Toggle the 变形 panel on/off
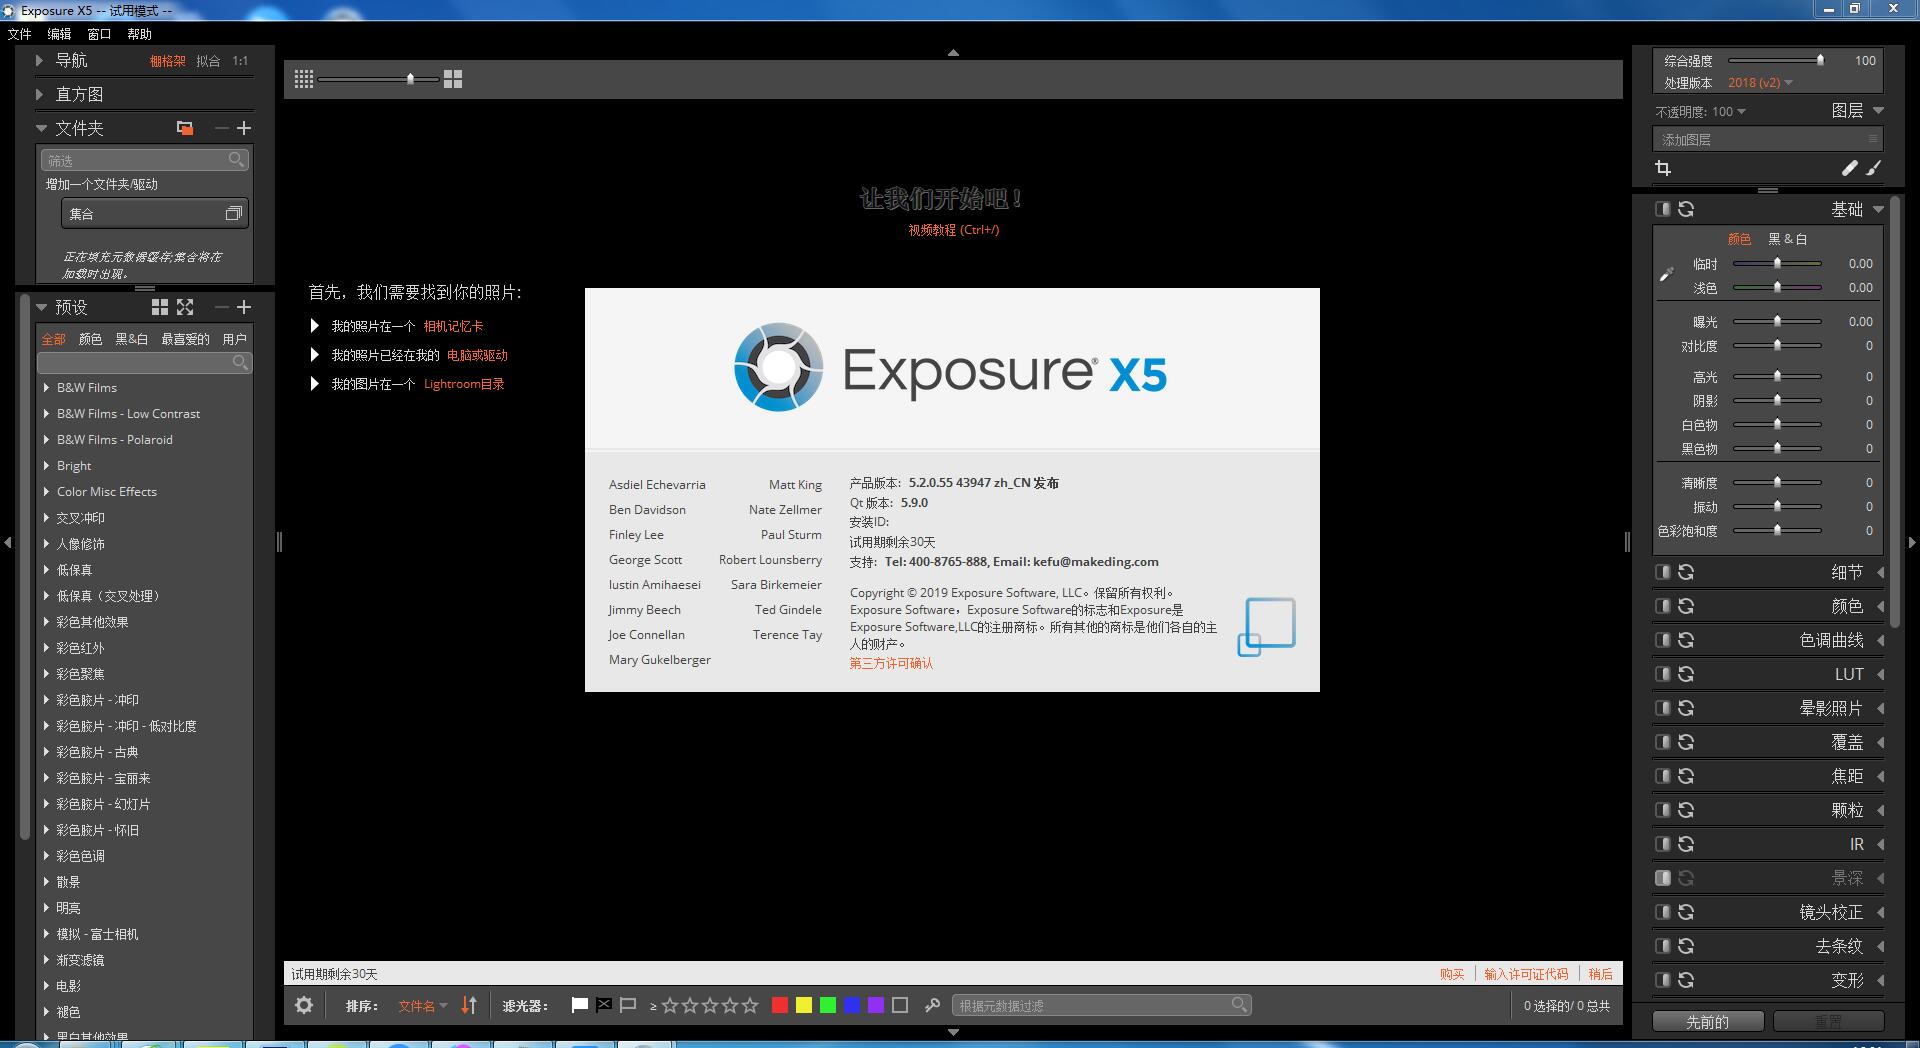The height and width of the screenshot is (1048, 1920). coord(1662,980)
